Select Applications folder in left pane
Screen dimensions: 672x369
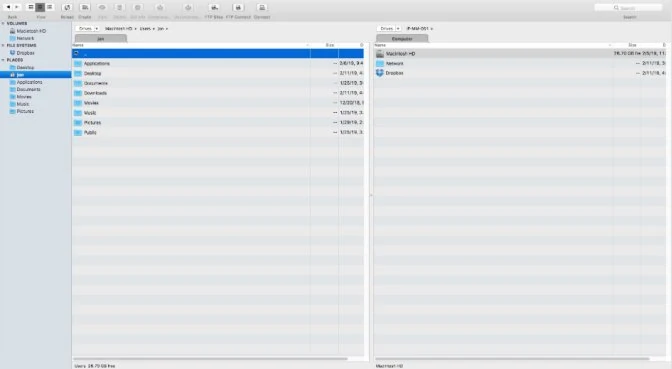218,63
